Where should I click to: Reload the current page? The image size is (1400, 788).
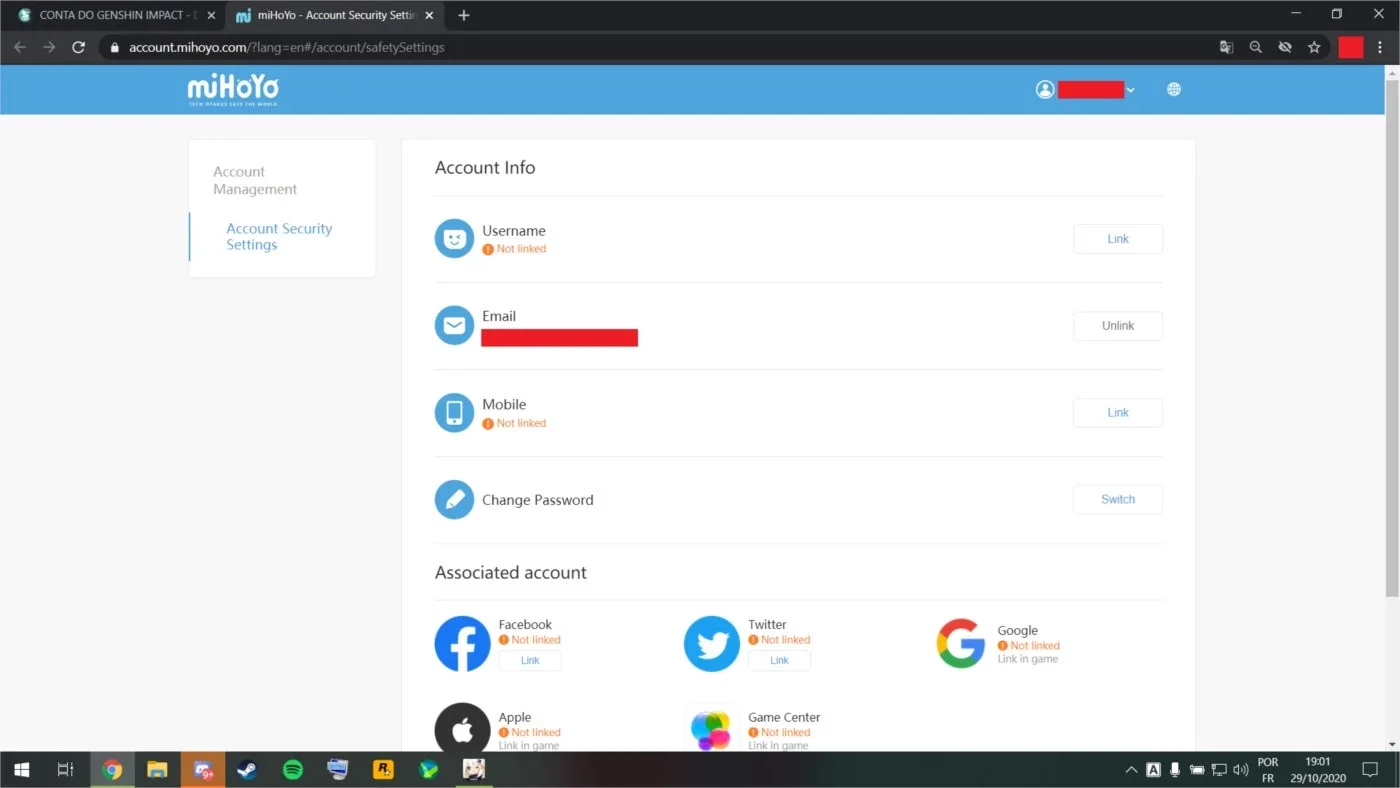(78, 47)
